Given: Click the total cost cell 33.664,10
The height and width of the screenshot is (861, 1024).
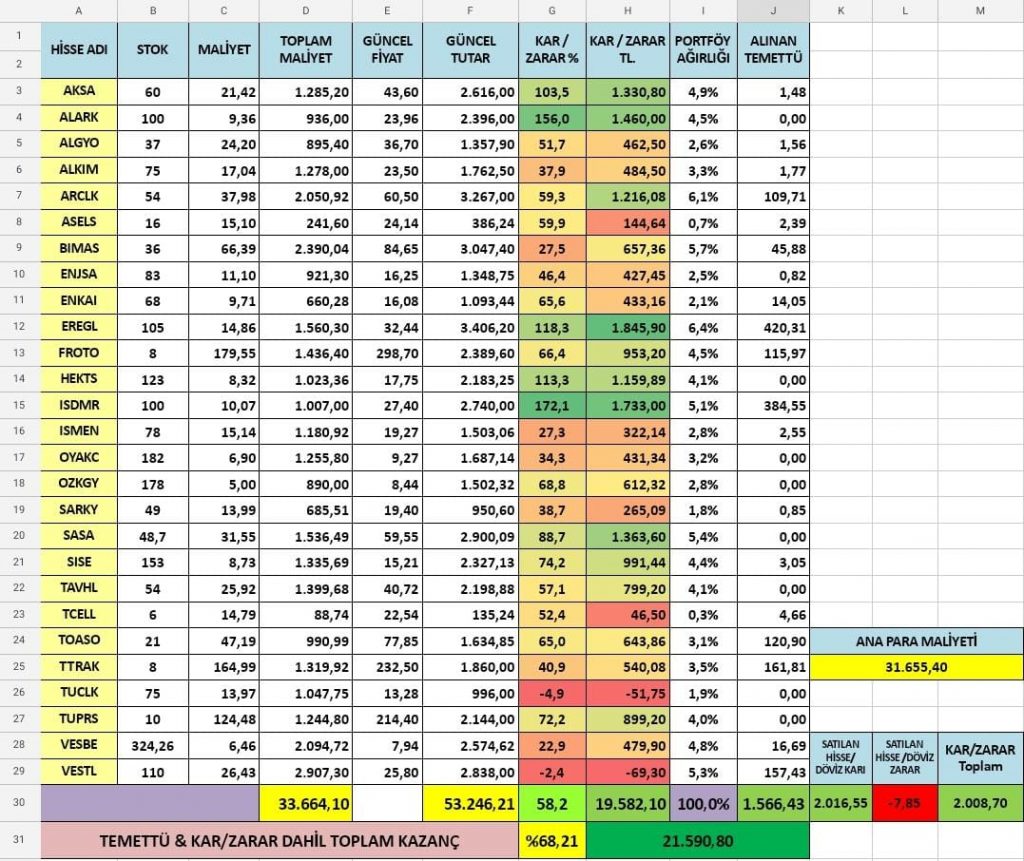Looking at the screenshot, I should (x=305, y=802).
